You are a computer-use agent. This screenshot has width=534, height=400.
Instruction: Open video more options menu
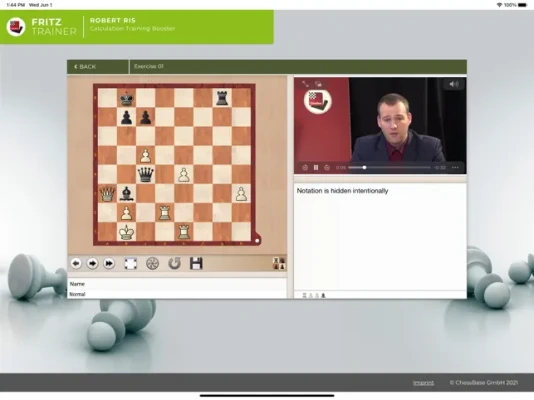click(x=455, y=167)
